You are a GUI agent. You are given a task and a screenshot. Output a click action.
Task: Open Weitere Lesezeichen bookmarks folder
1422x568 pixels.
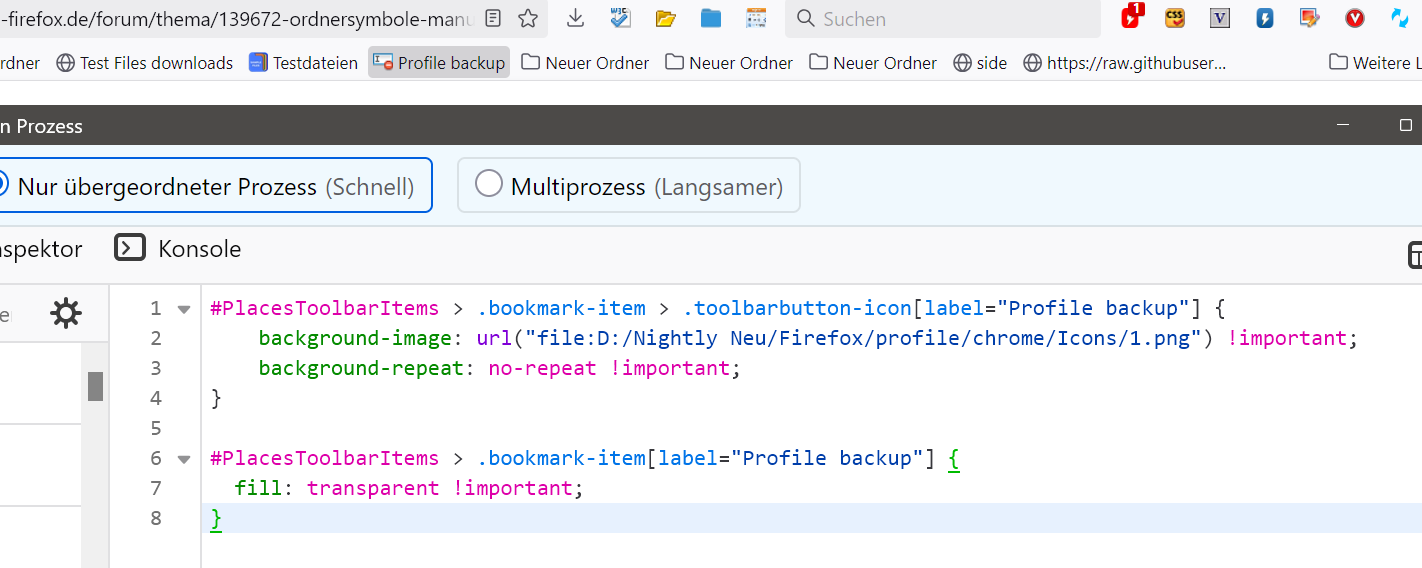[1375, 63]
